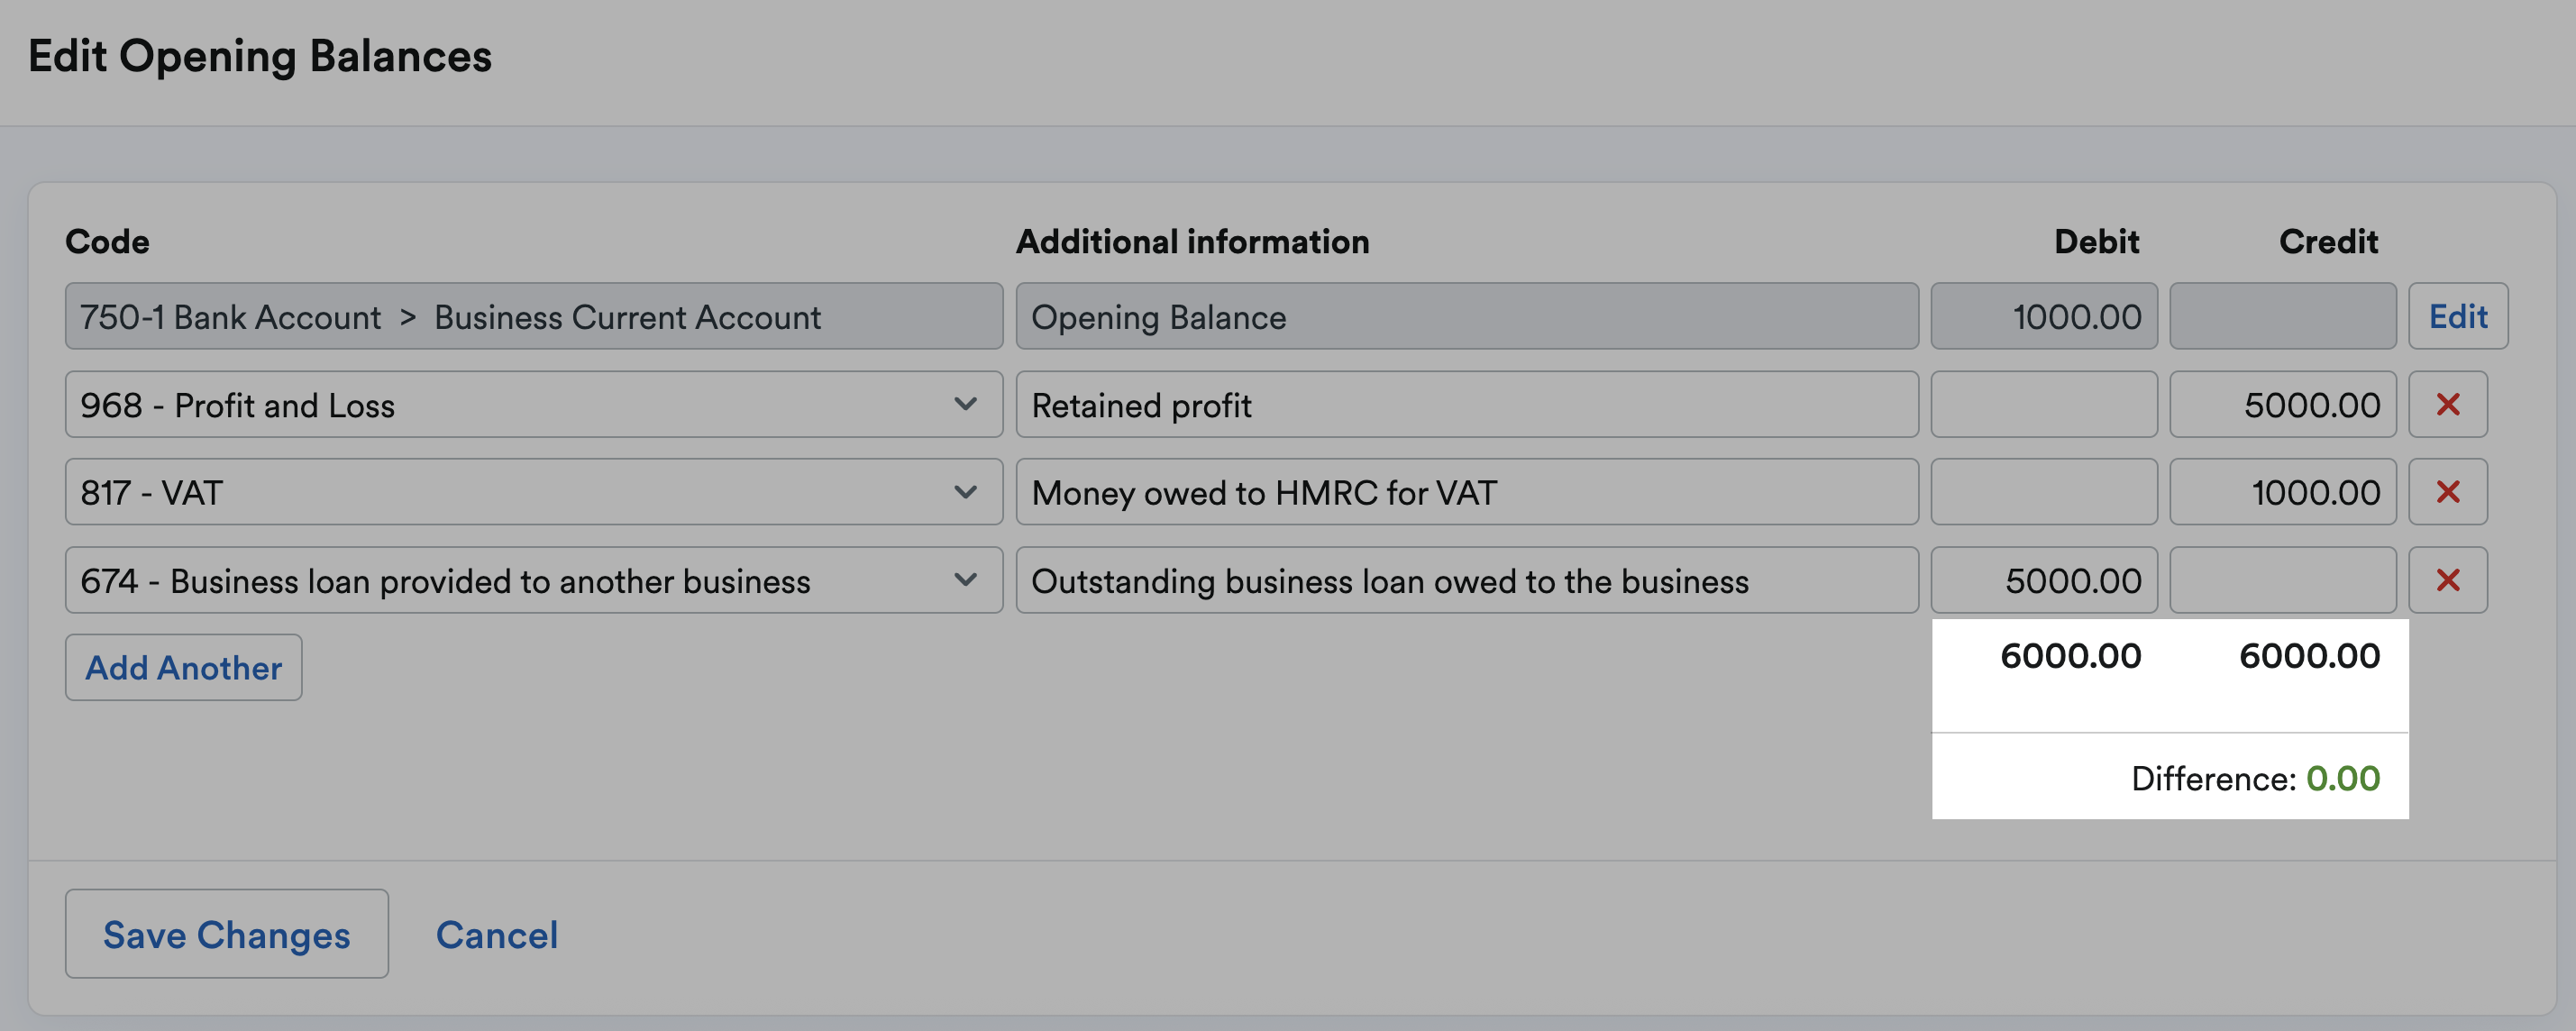Delete the 817 - VAT row
The width and height of the screenshot is (2576, 1031).
tap(2447, 492)
